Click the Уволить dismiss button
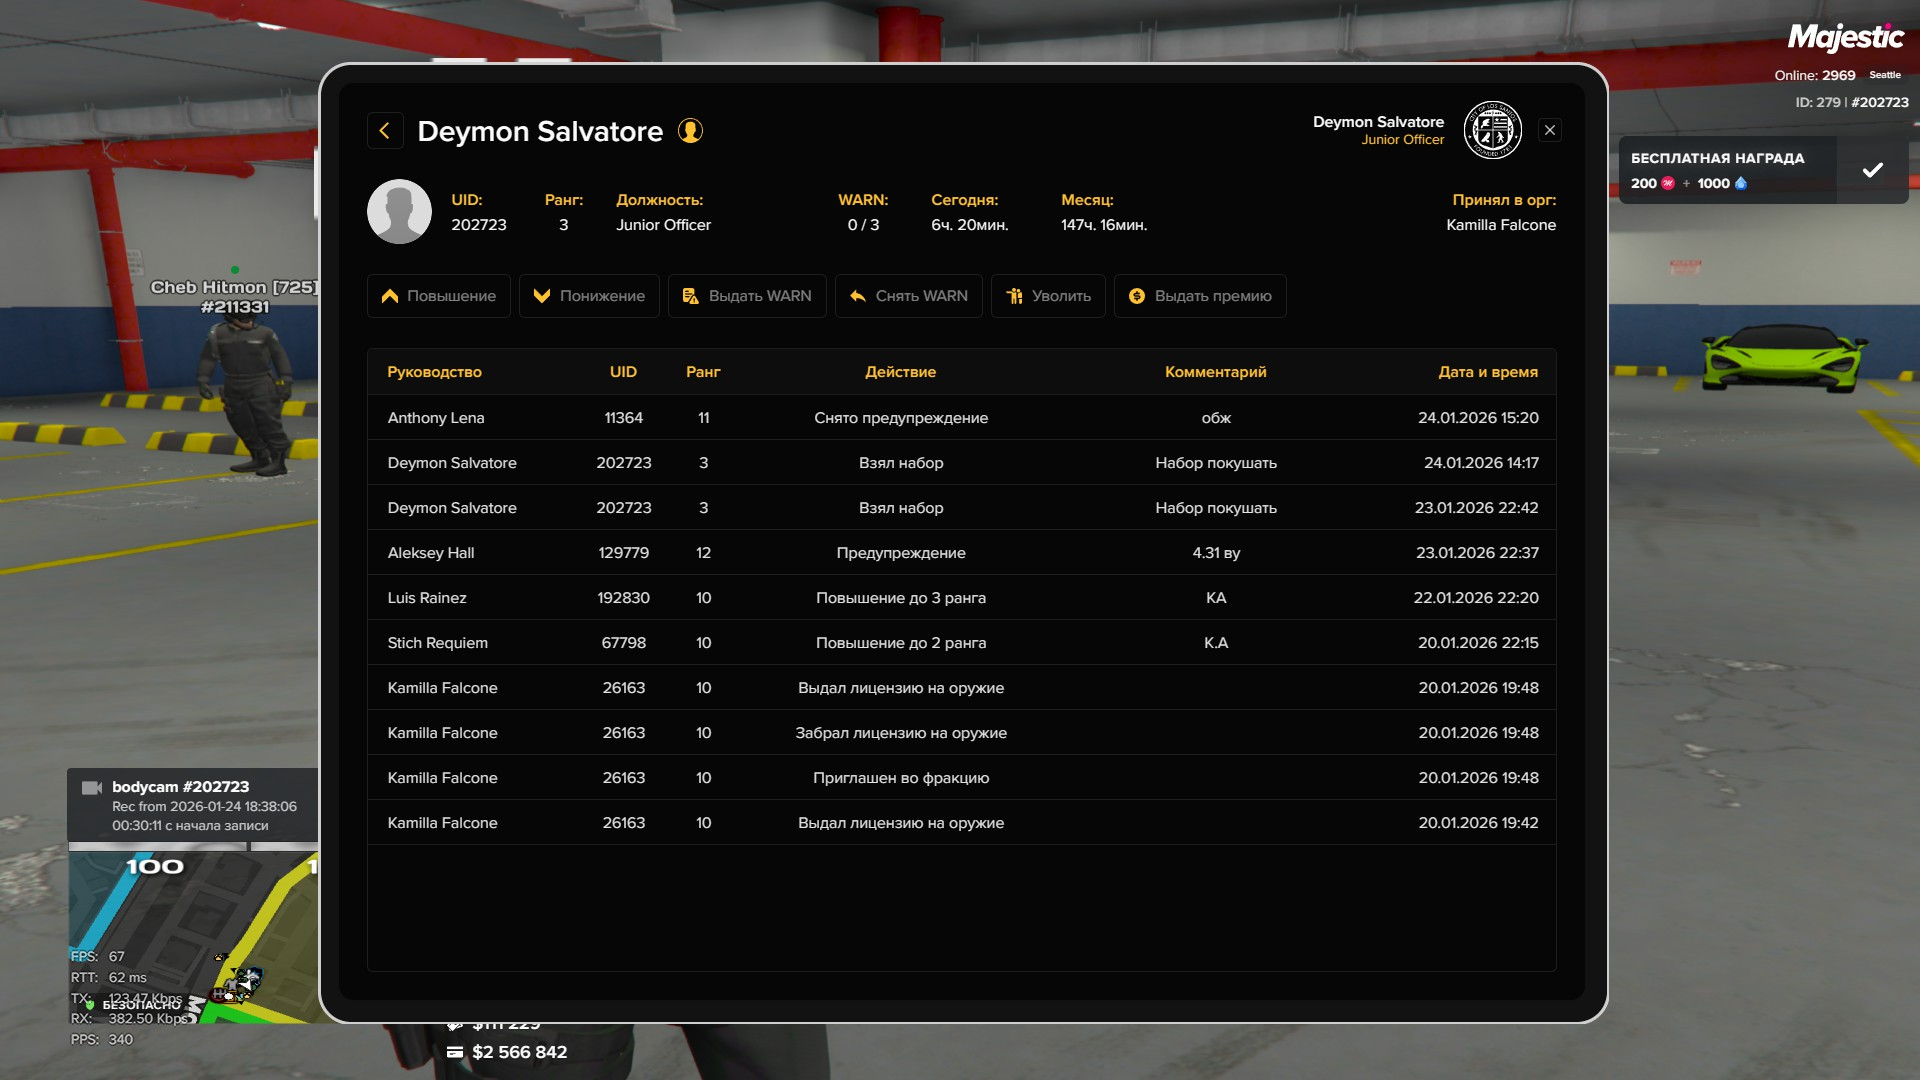This screenshot has width=1920, height=1080. pyautogui.click(x=1048, y=296)
